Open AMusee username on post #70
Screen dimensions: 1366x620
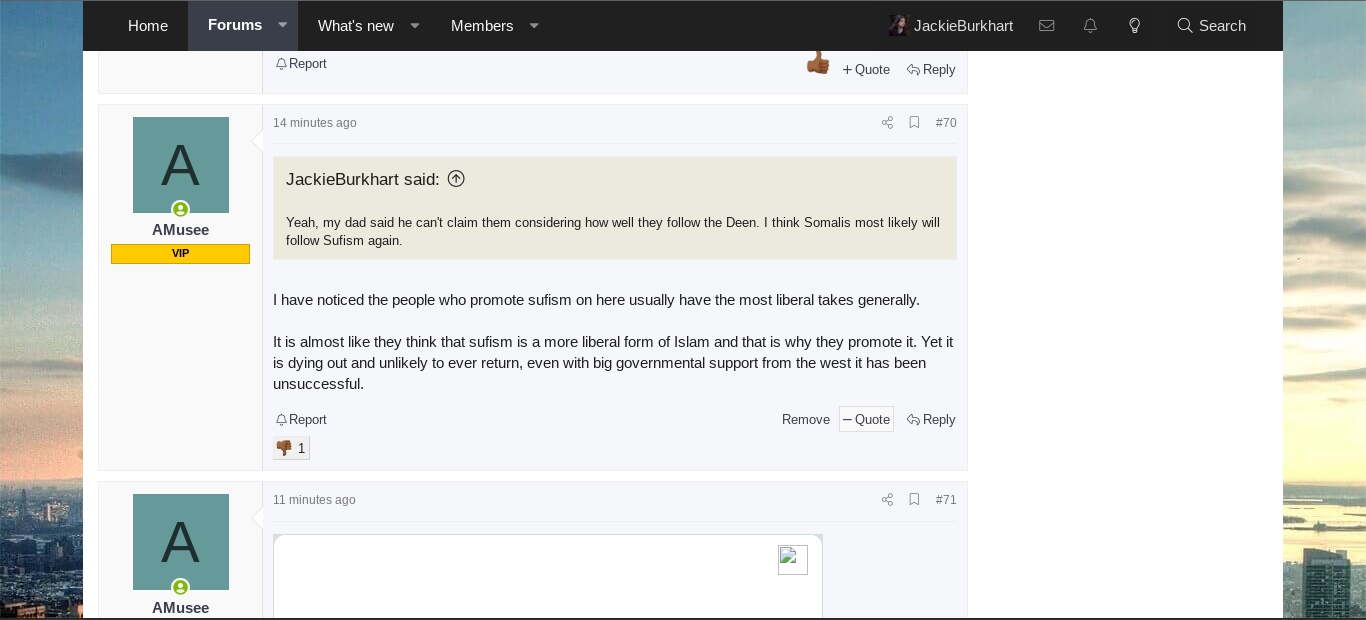click(181, 230)
